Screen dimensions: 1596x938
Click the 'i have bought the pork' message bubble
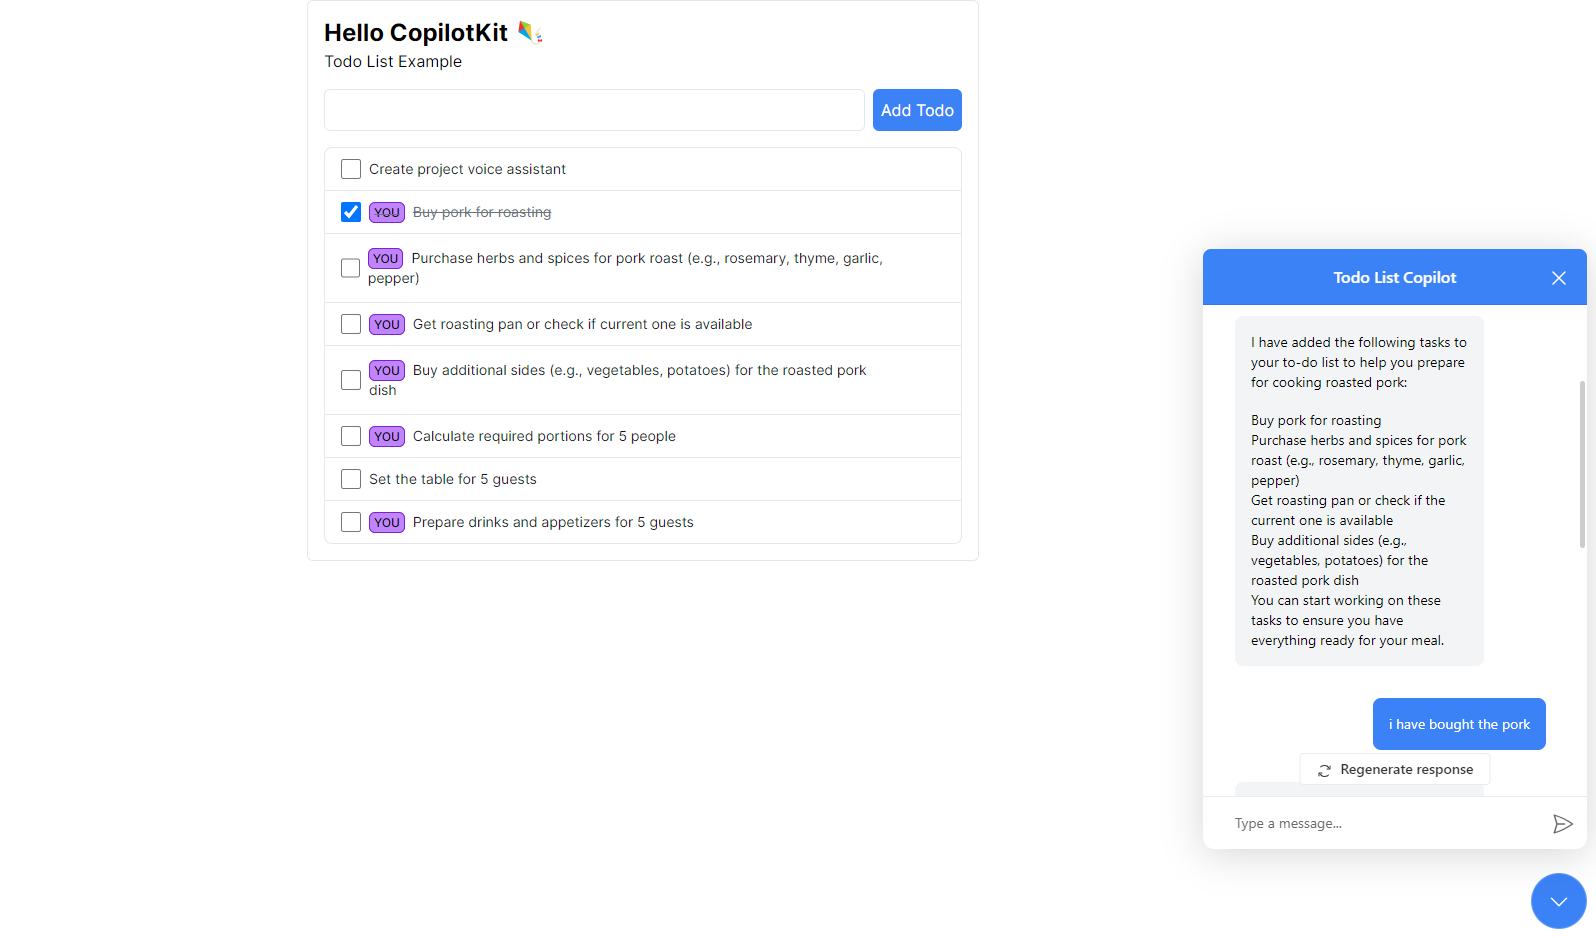pos(1459,724)
